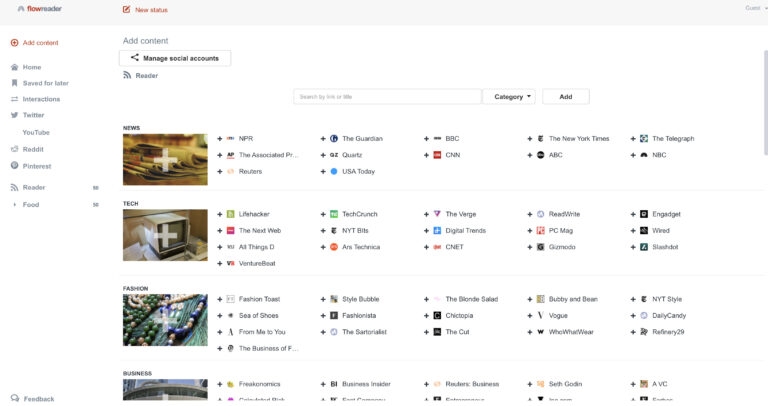
Task: Add Wired via its plus icon
Action: pos(633,230)
